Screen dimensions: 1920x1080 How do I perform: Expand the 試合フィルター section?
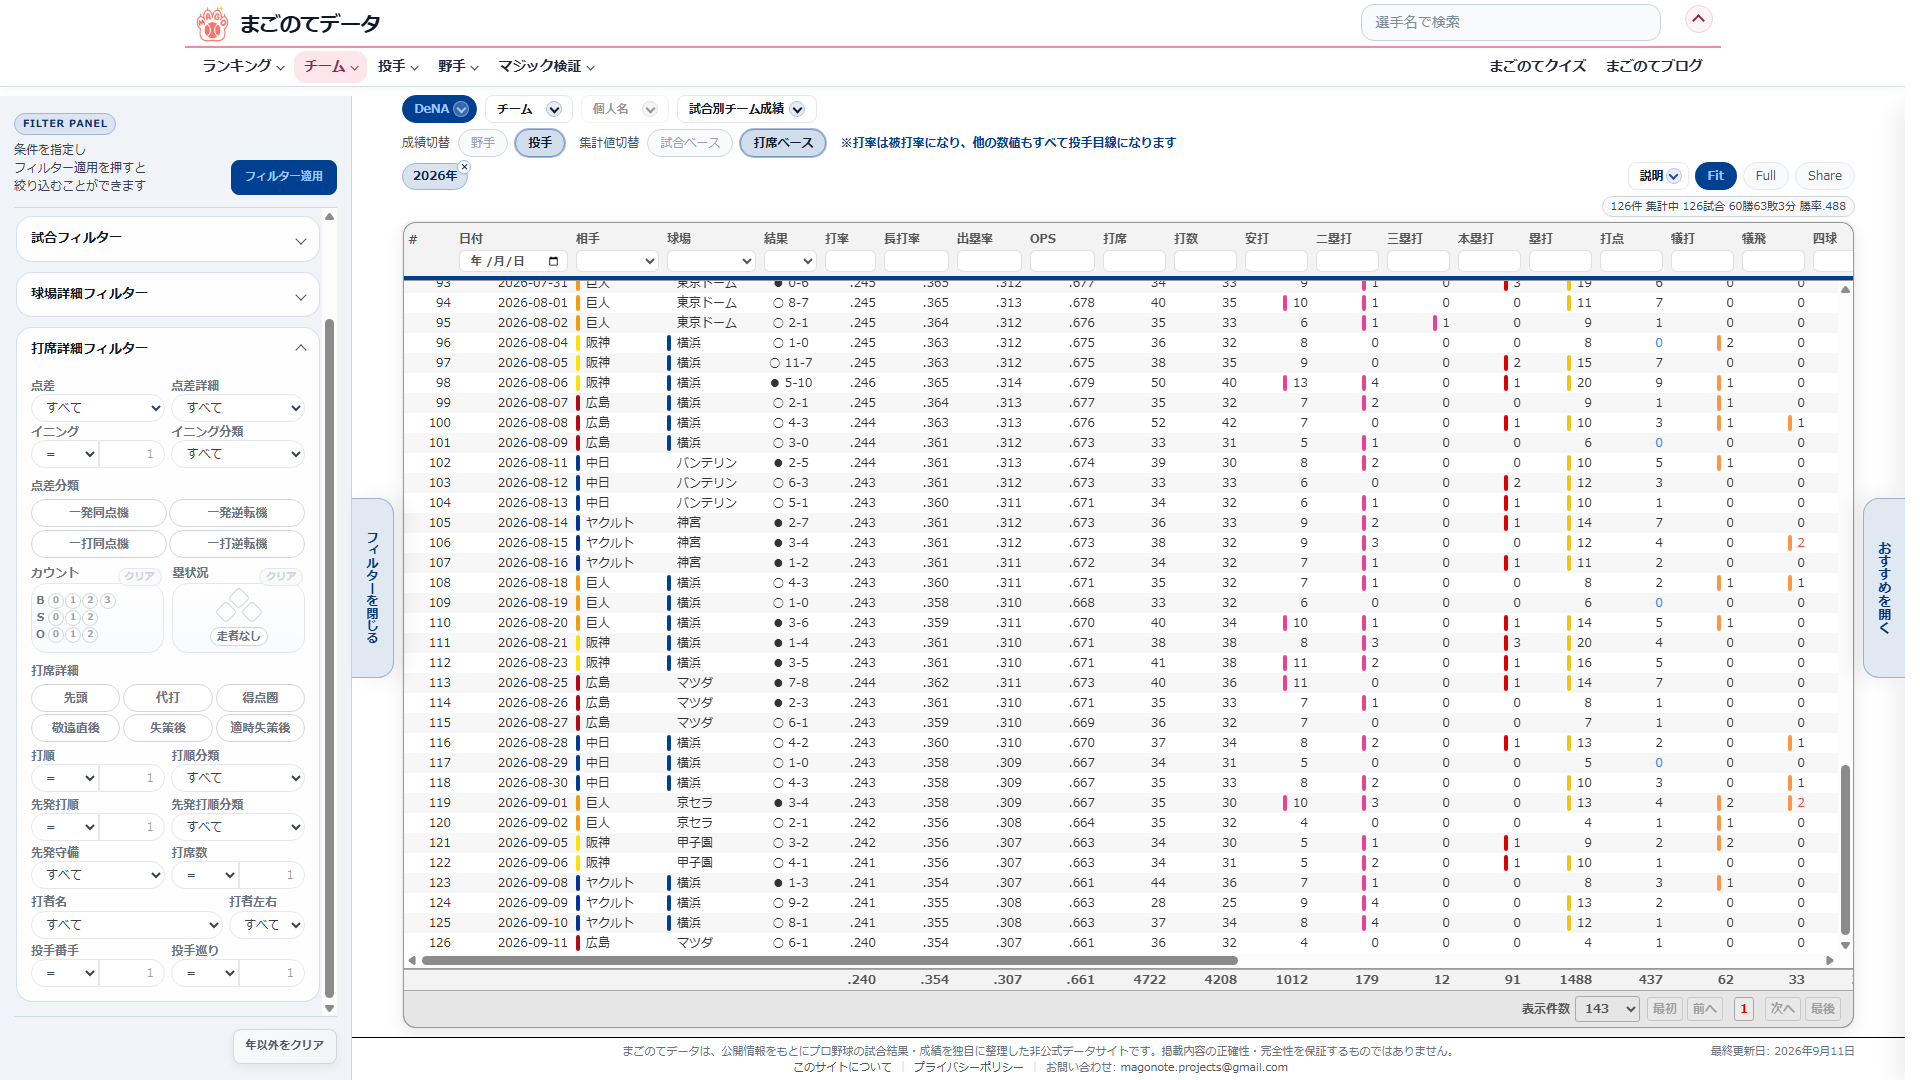click(168, 239)
